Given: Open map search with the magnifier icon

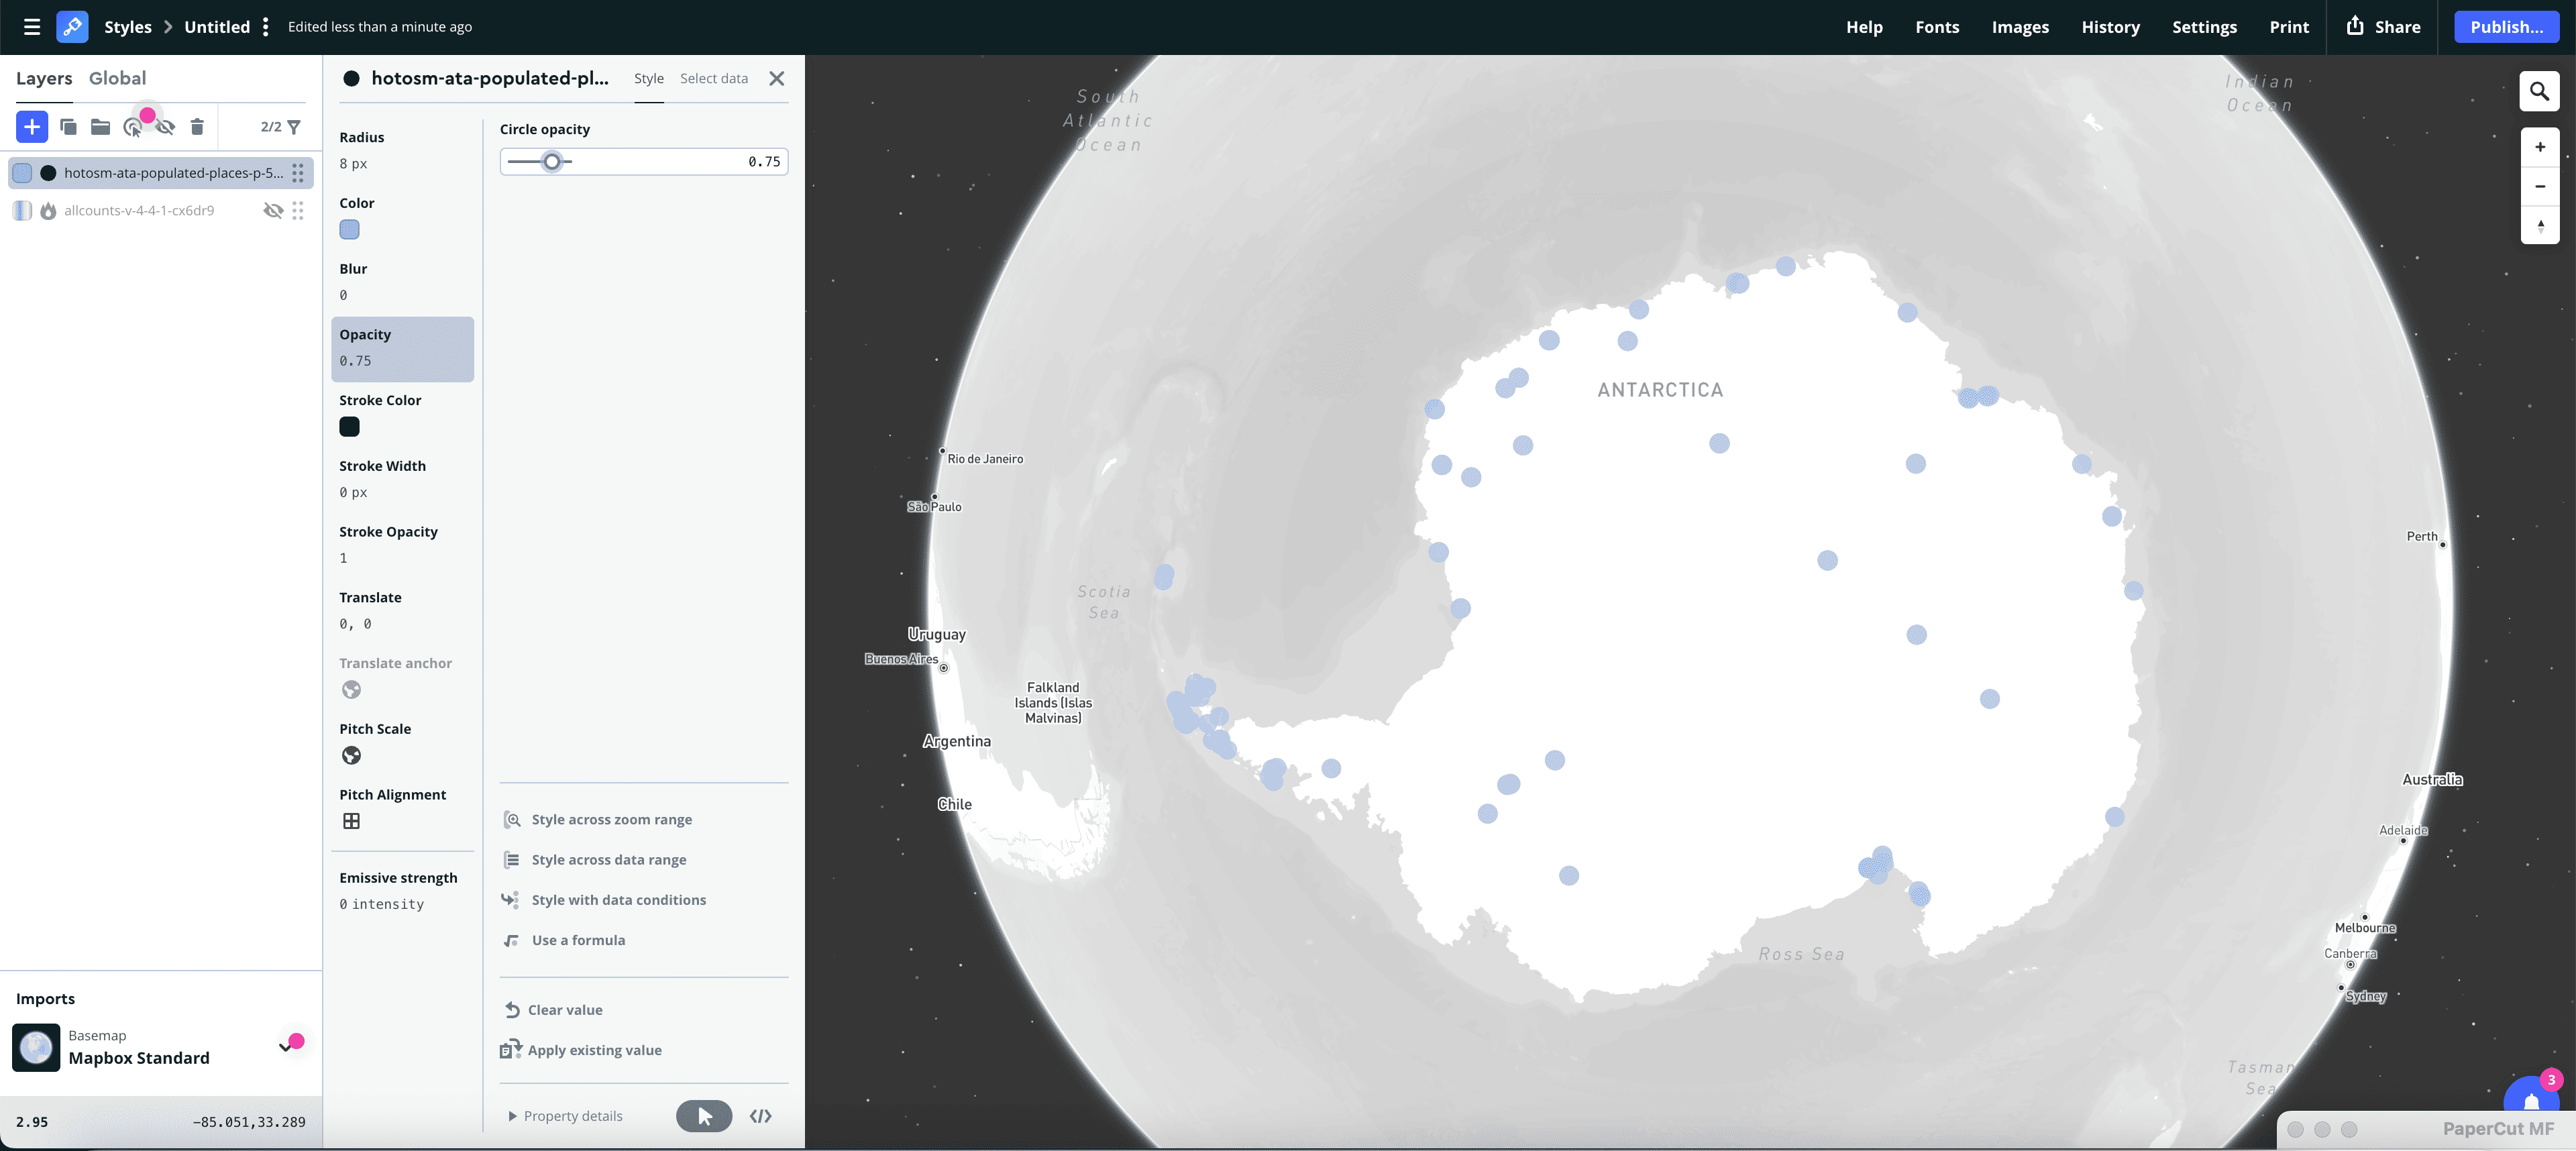Looking at the screenshot, I should (2539, 91).
